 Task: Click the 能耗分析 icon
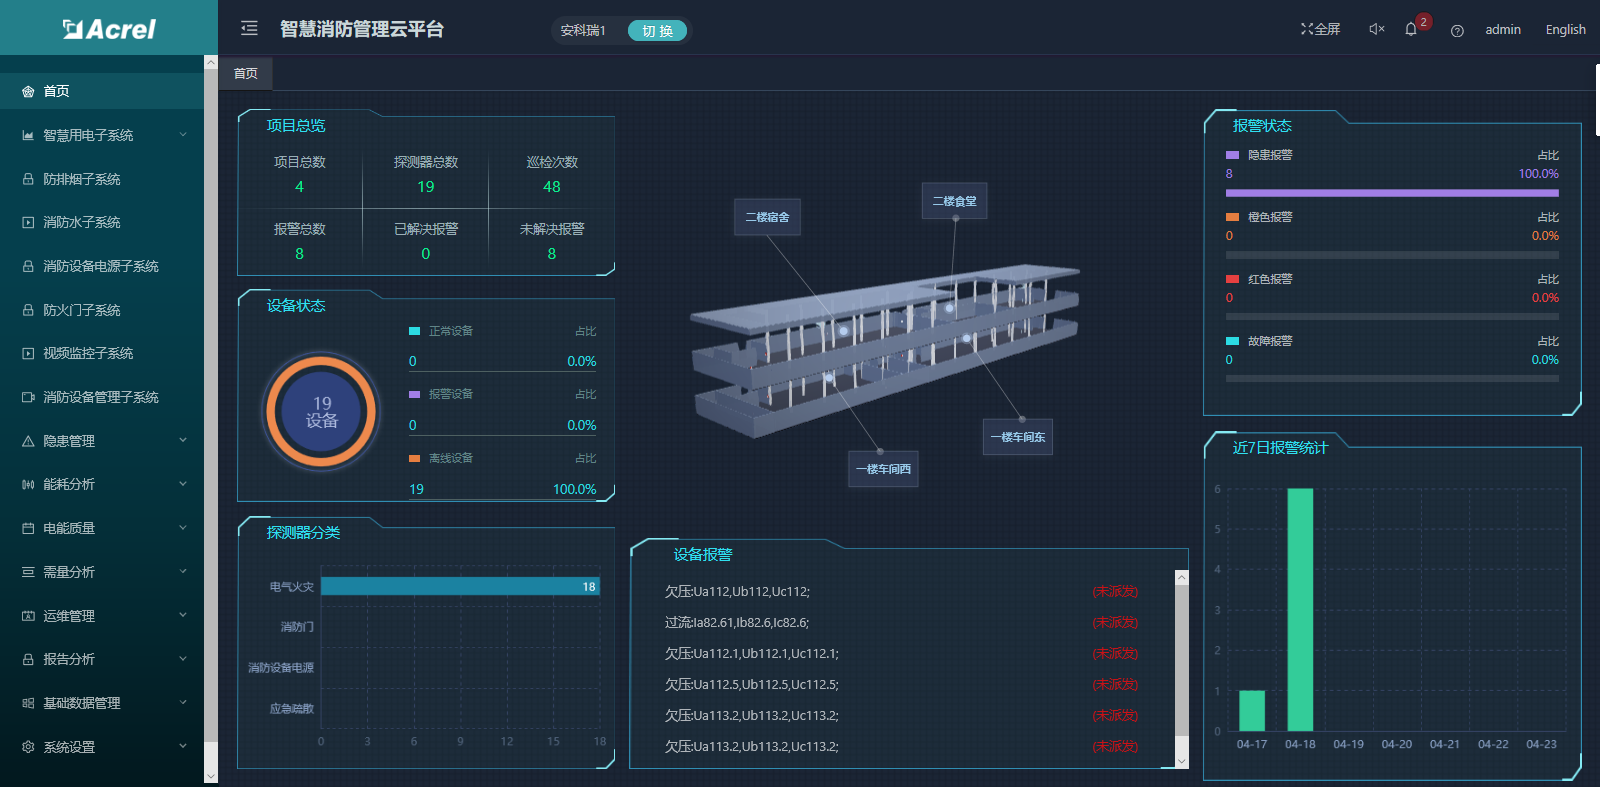[28, 484]
